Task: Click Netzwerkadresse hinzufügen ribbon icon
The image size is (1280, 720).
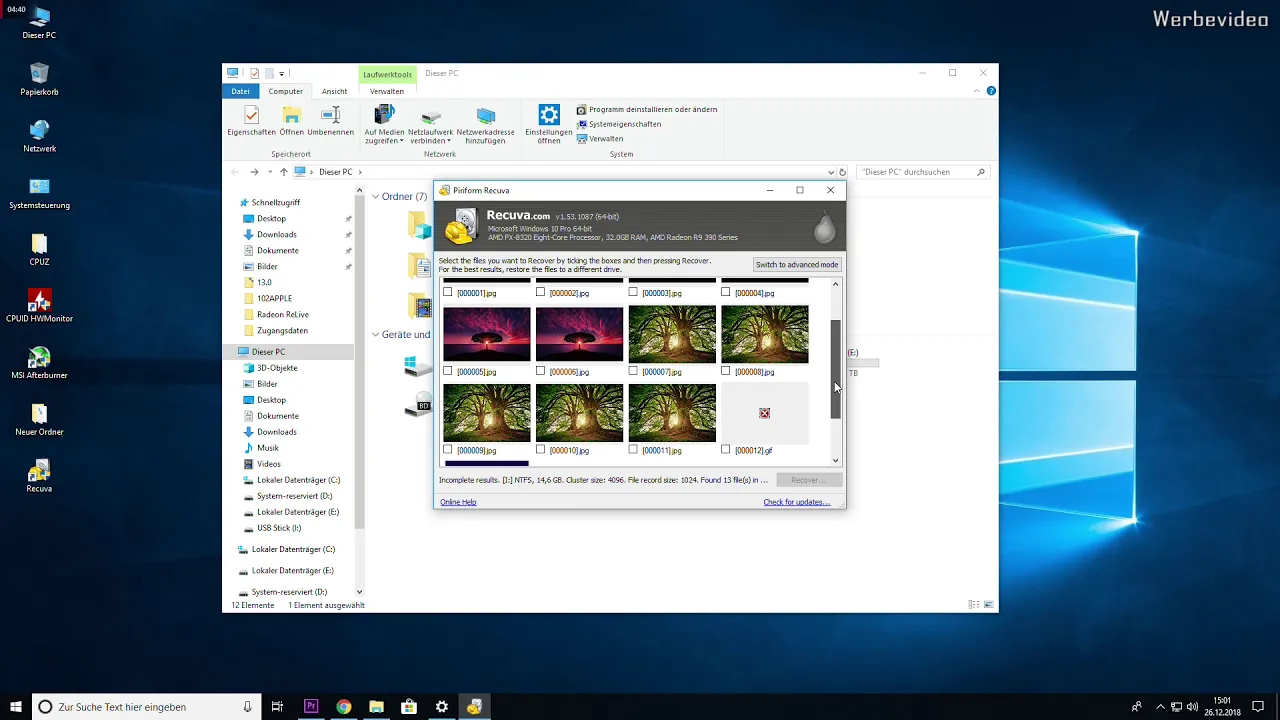Action: point(485,124)
